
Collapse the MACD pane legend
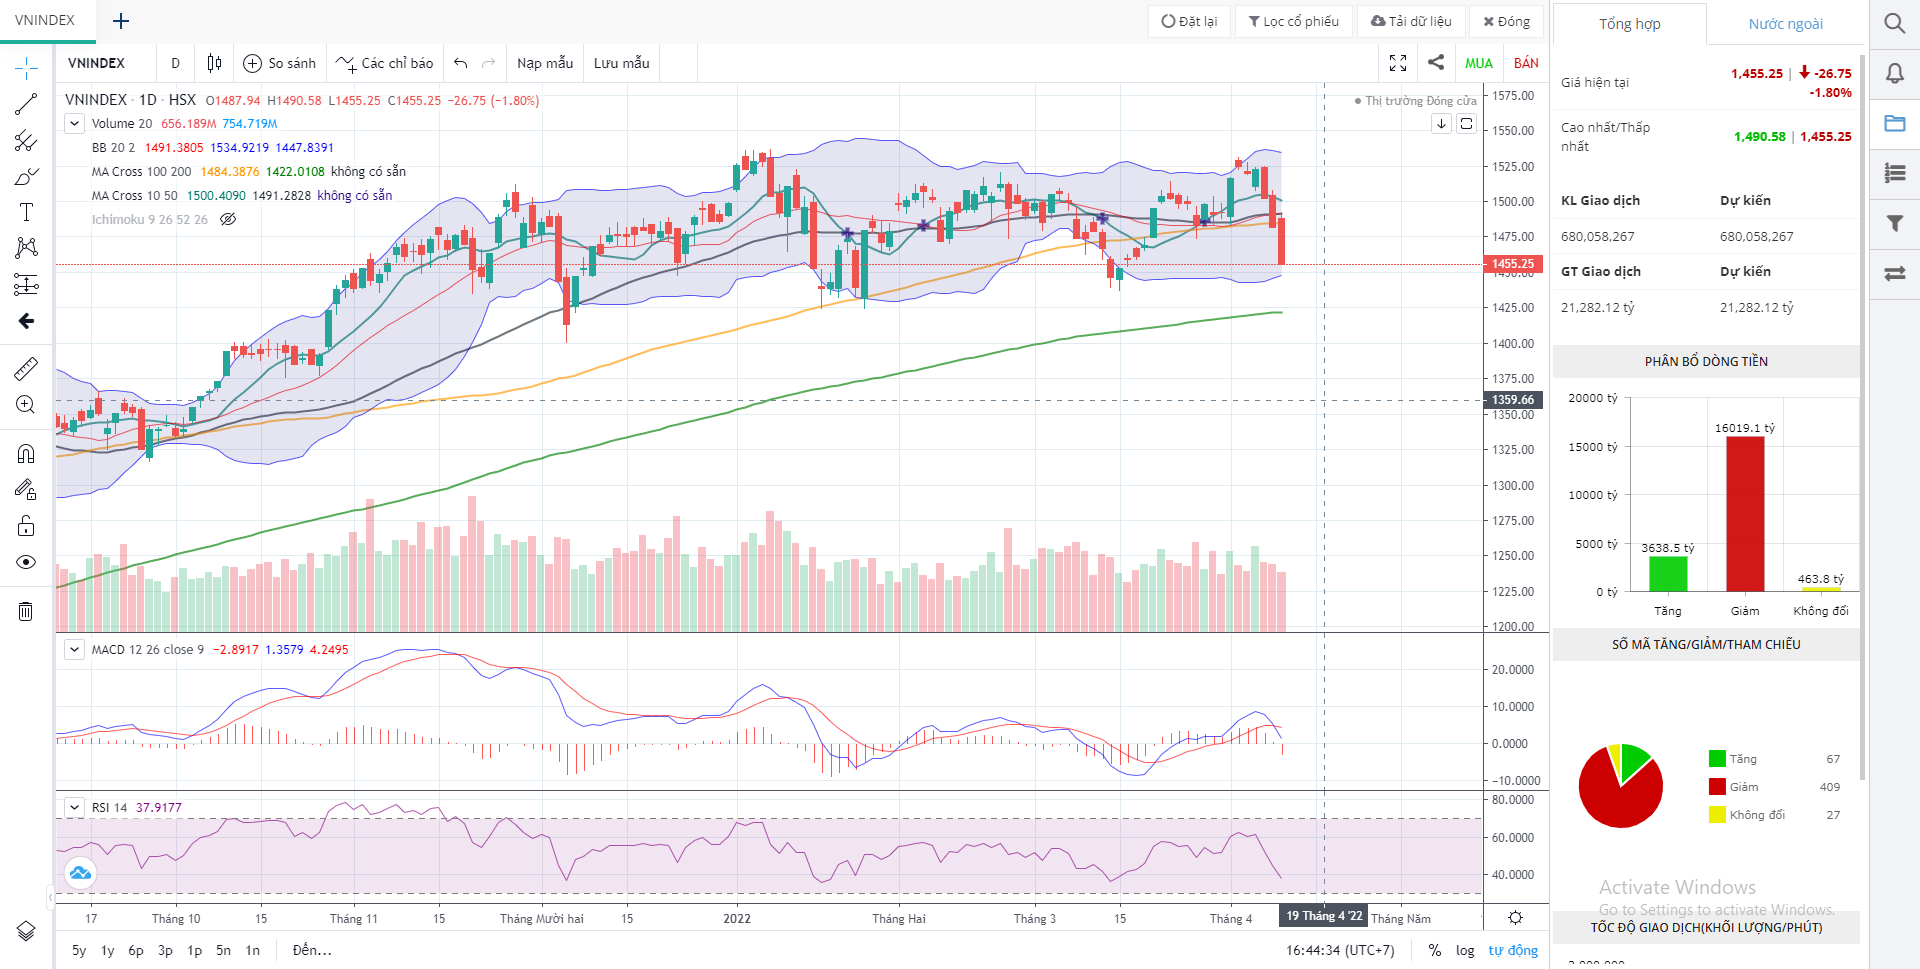point(74,649)
